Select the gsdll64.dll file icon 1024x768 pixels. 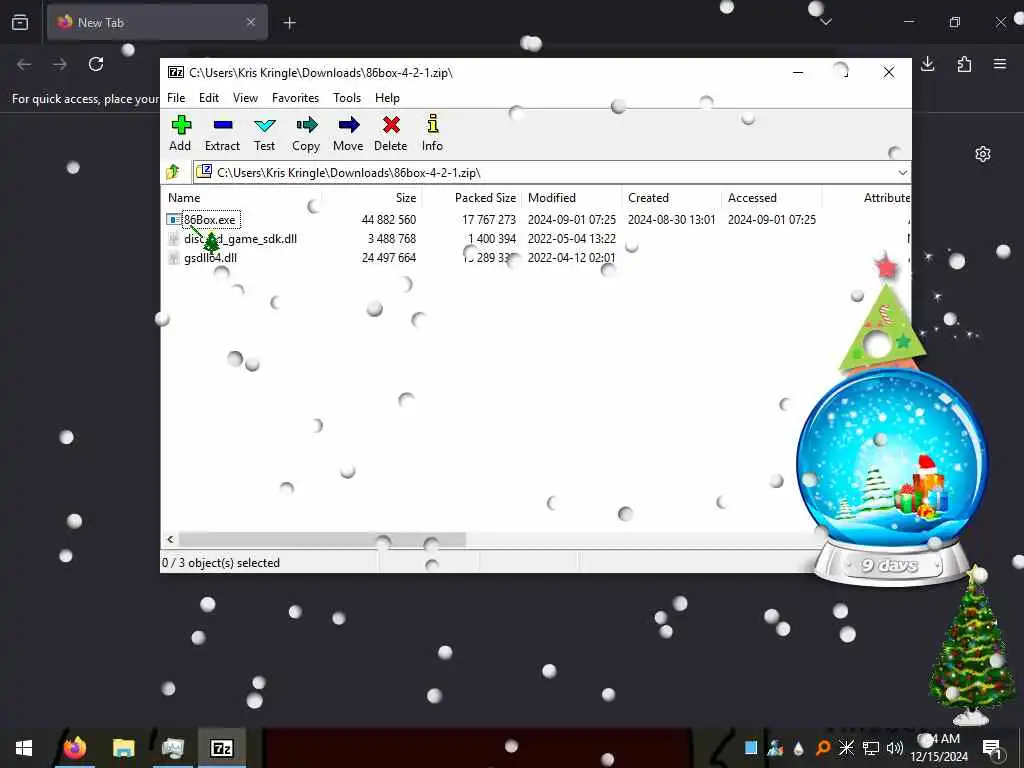pos(172,258)
